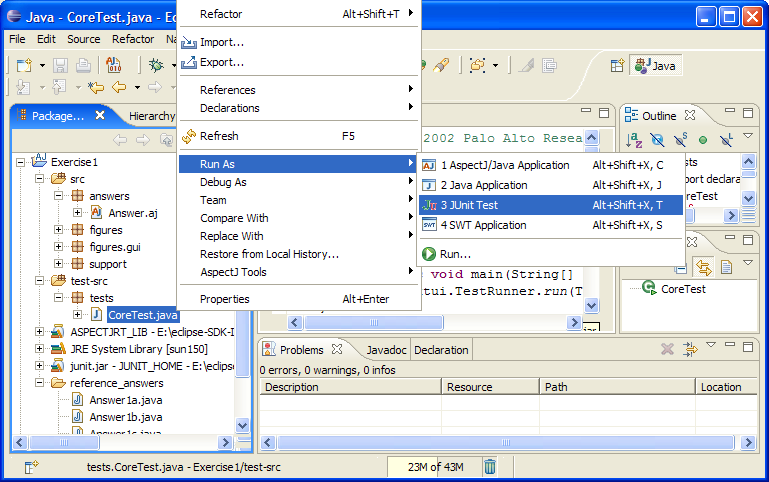The height and width of the screenshot is (482, 769).
Task: Expand the ASPECTJRT_LIB library node
Action: [39, 332]
